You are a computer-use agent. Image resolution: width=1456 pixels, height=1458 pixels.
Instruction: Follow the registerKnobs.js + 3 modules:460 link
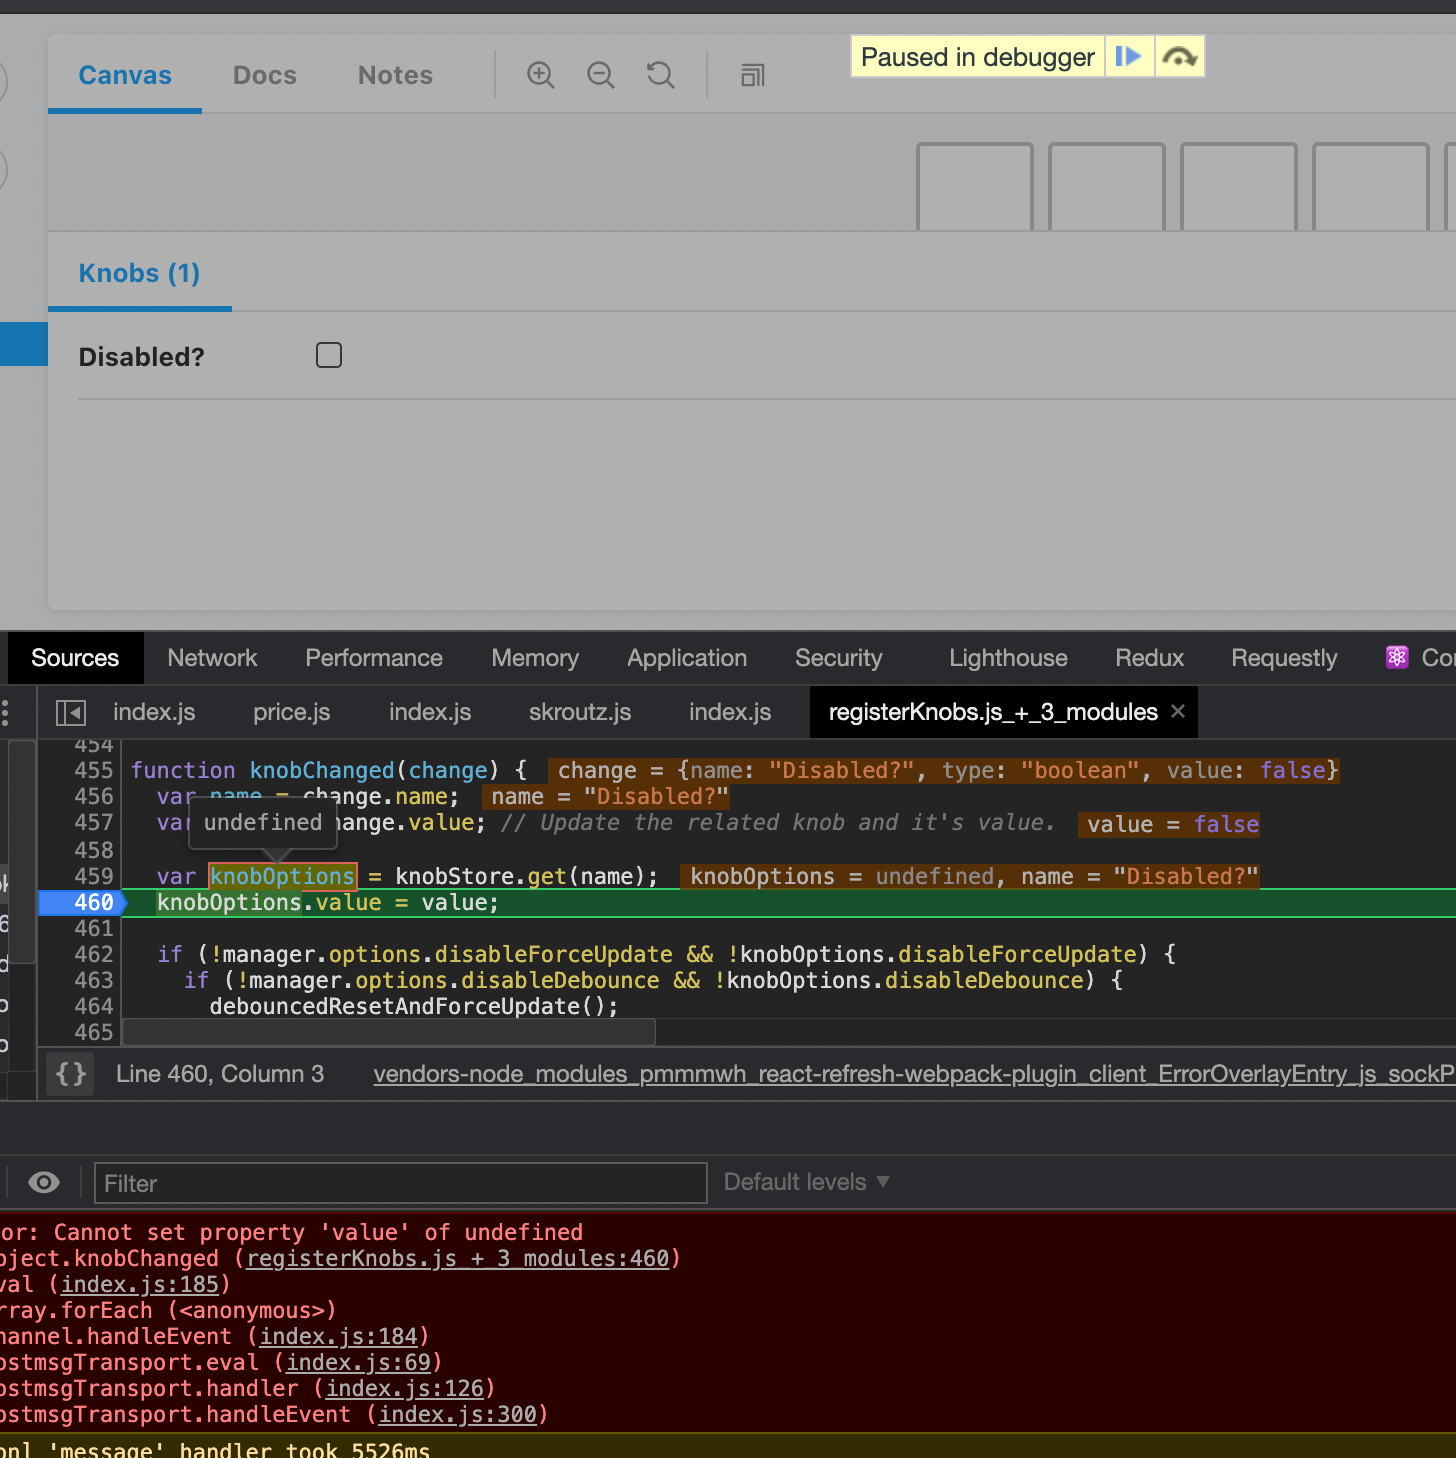(459, 1258)
